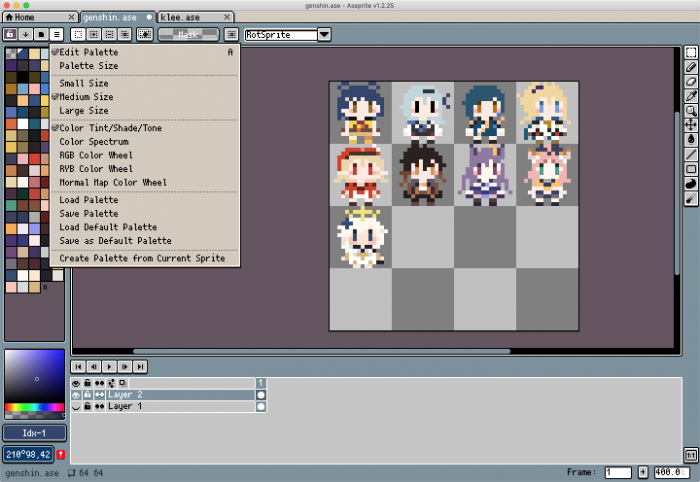700x482 pixels.
Task: Open the palette presets arrow button
Action: 25,34
